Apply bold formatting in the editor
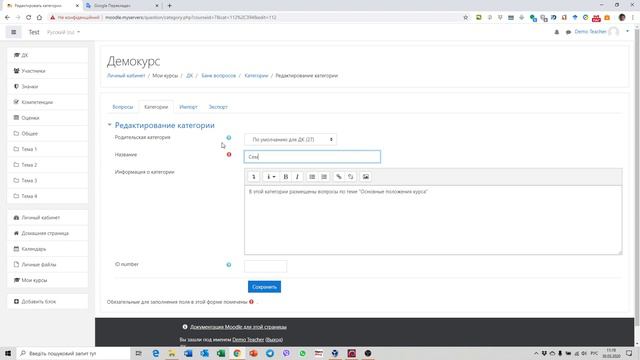 click(x=286, y=177)
